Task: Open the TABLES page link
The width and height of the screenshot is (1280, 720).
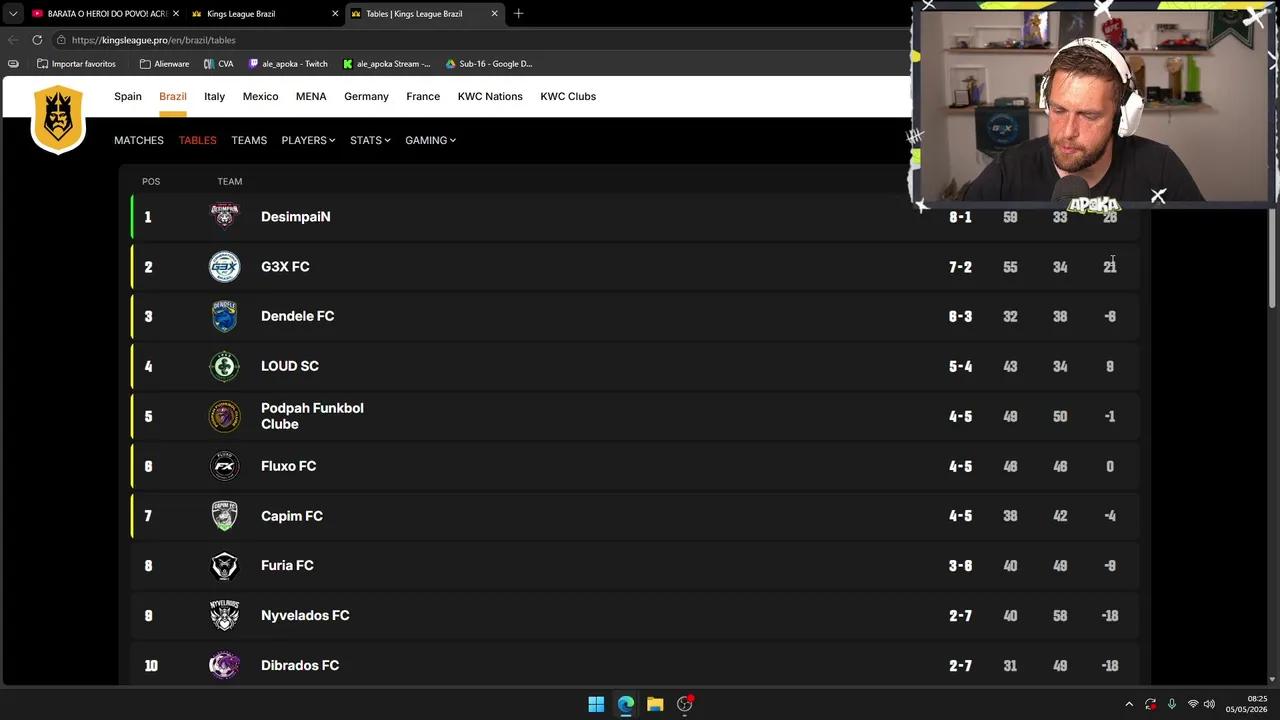Action: tap(198, 140)
